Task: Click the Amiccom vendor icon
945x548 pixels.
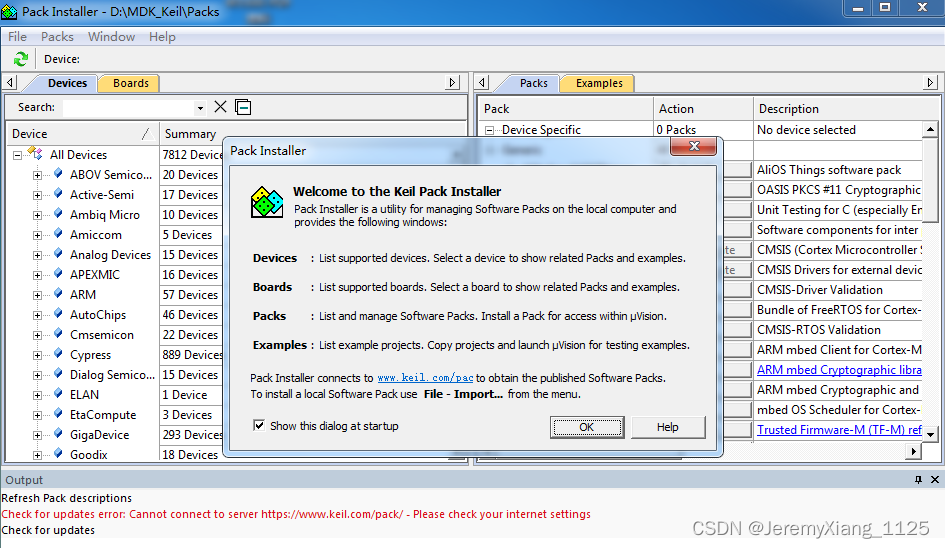Action: pyautogui.click(x=58, y=234)
